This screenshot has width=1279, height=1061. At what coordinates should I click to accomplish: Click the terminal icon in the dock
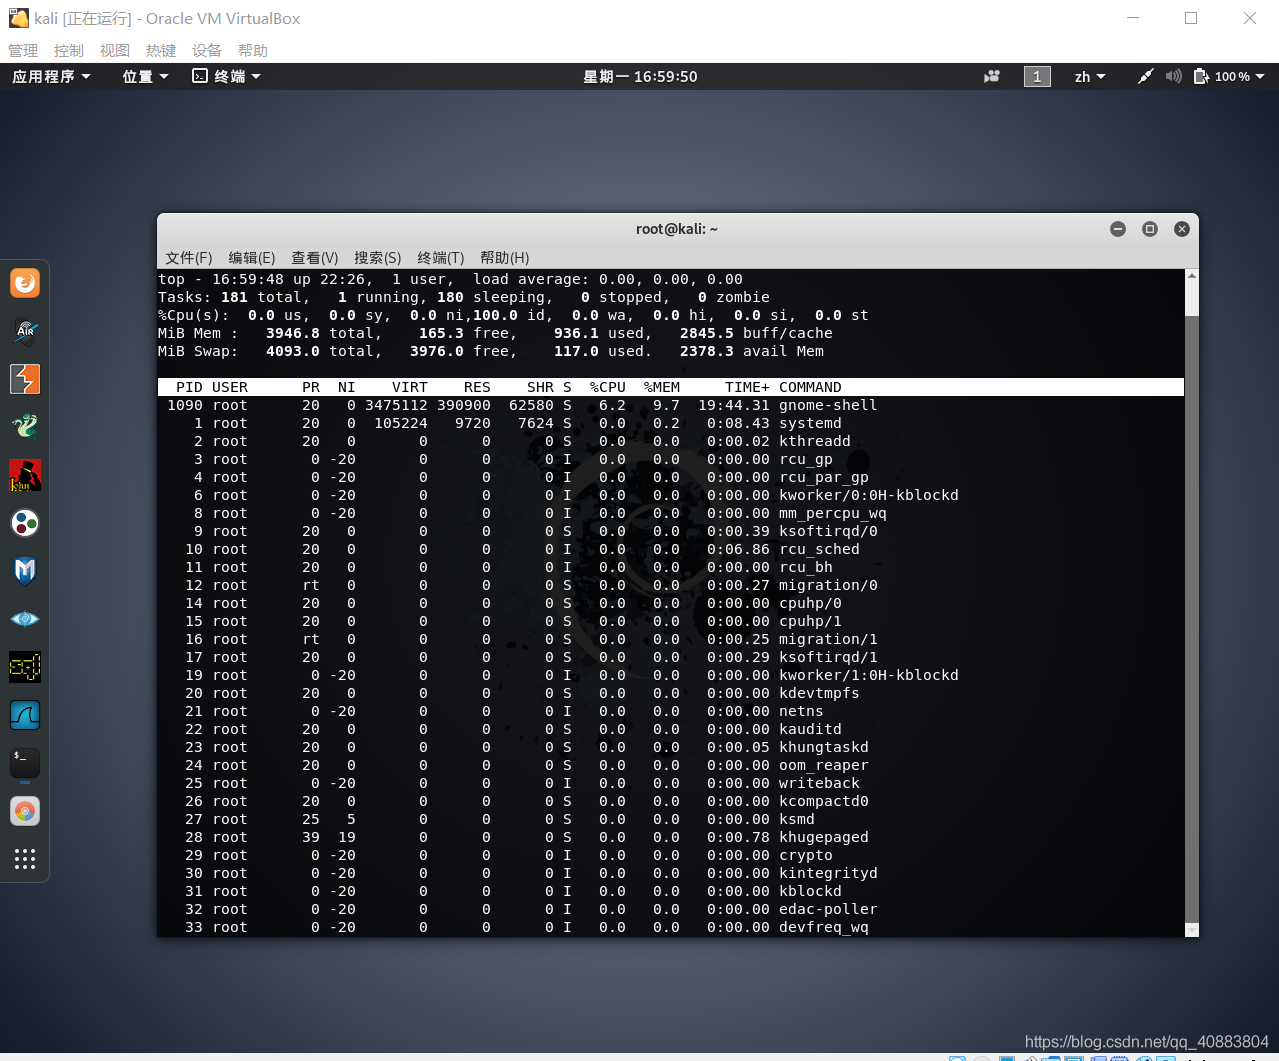click(25, 763)
